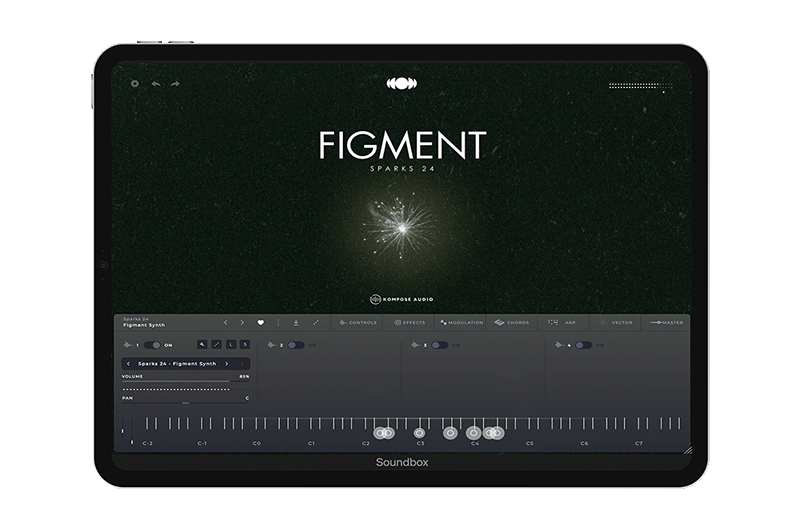Viewport: 800px width, 530px height.
Task: Open settings via the gear icon
Action: tap(135, 83)
